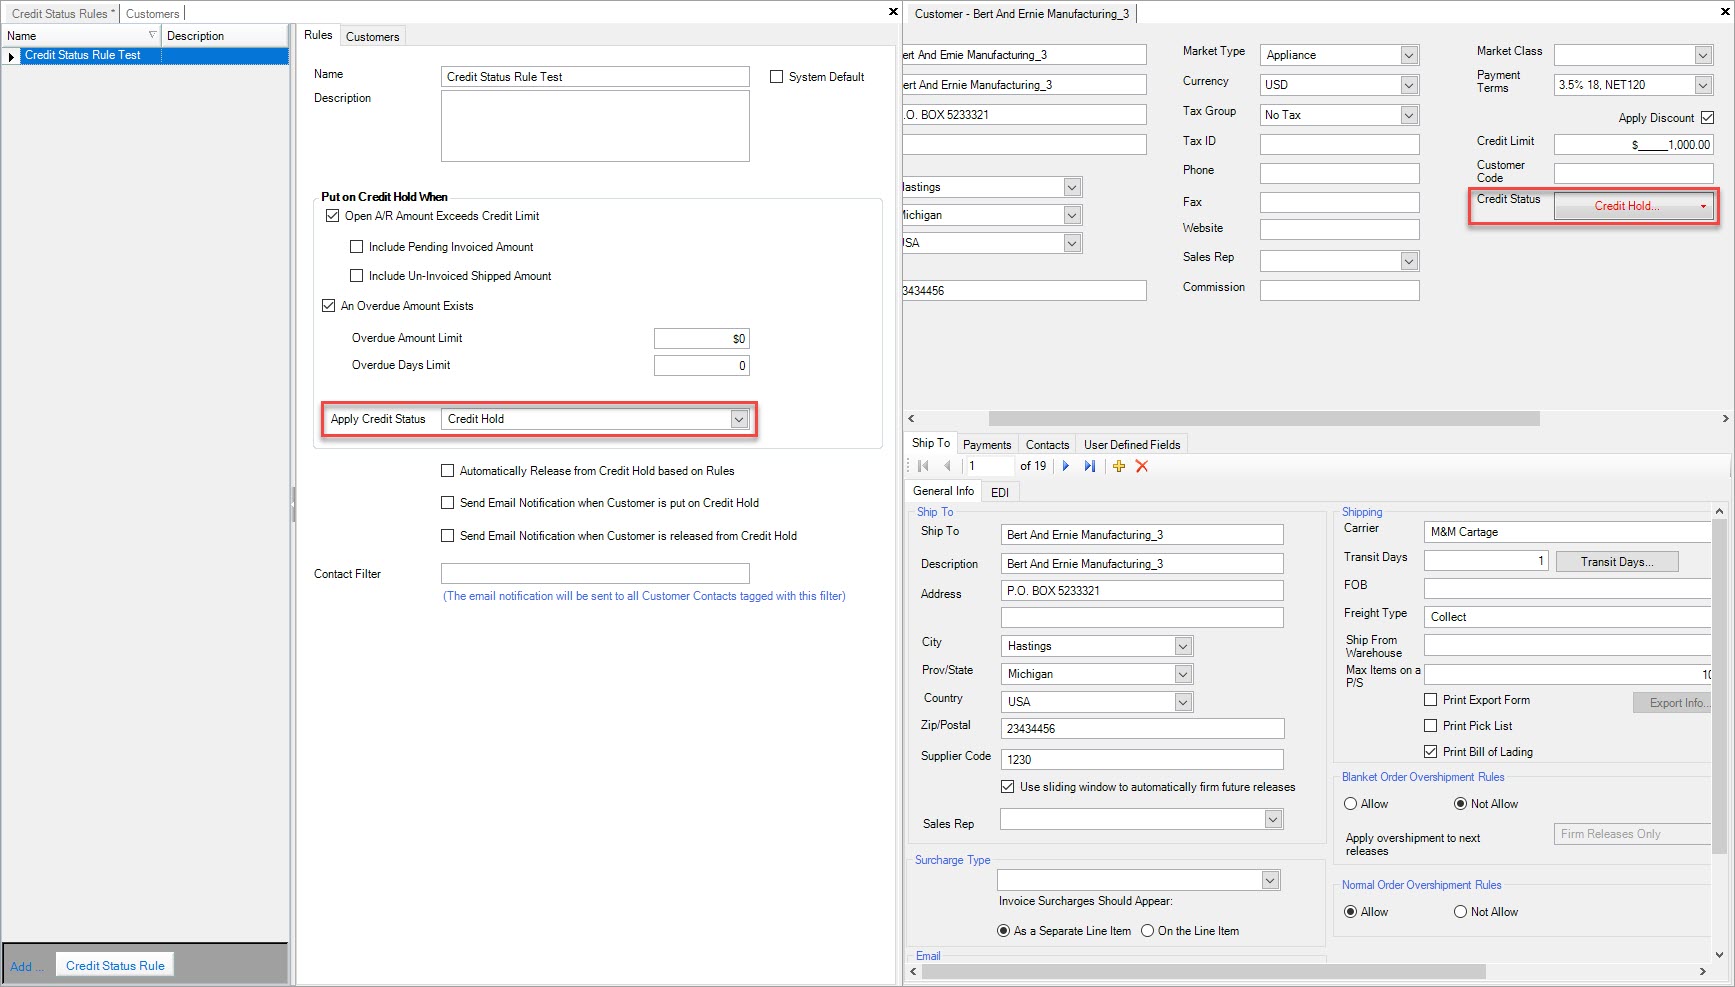Close the Customer window
The image size is (1735, 987).
tap(1723, 12)
